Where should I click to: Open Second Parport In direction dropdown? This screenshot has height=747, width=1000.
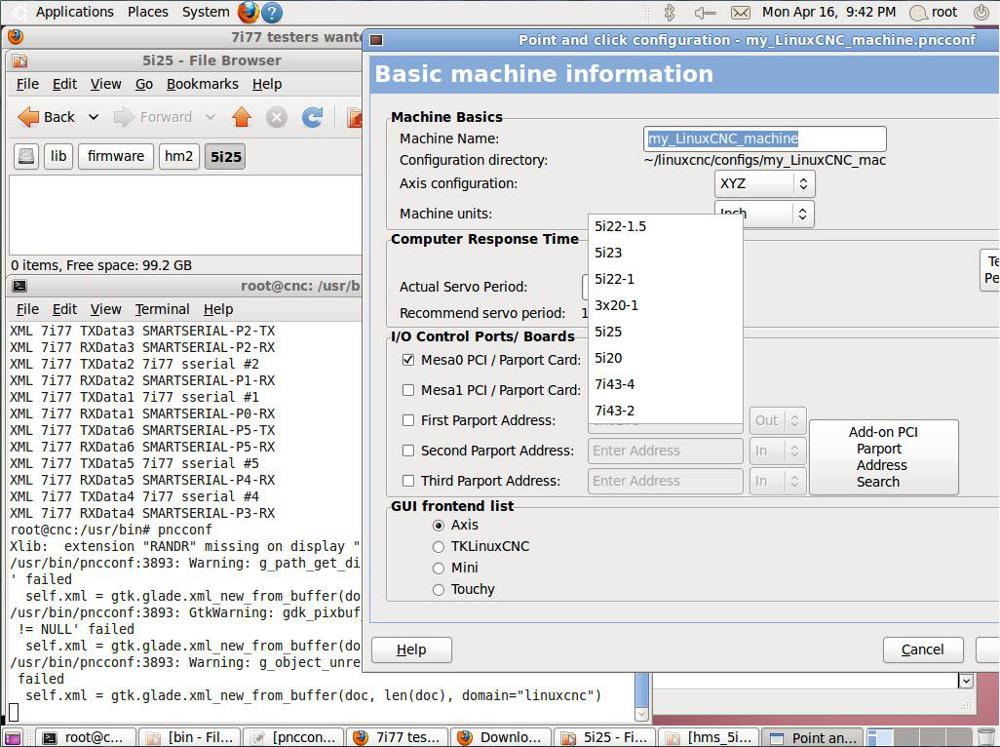point(777,451)
